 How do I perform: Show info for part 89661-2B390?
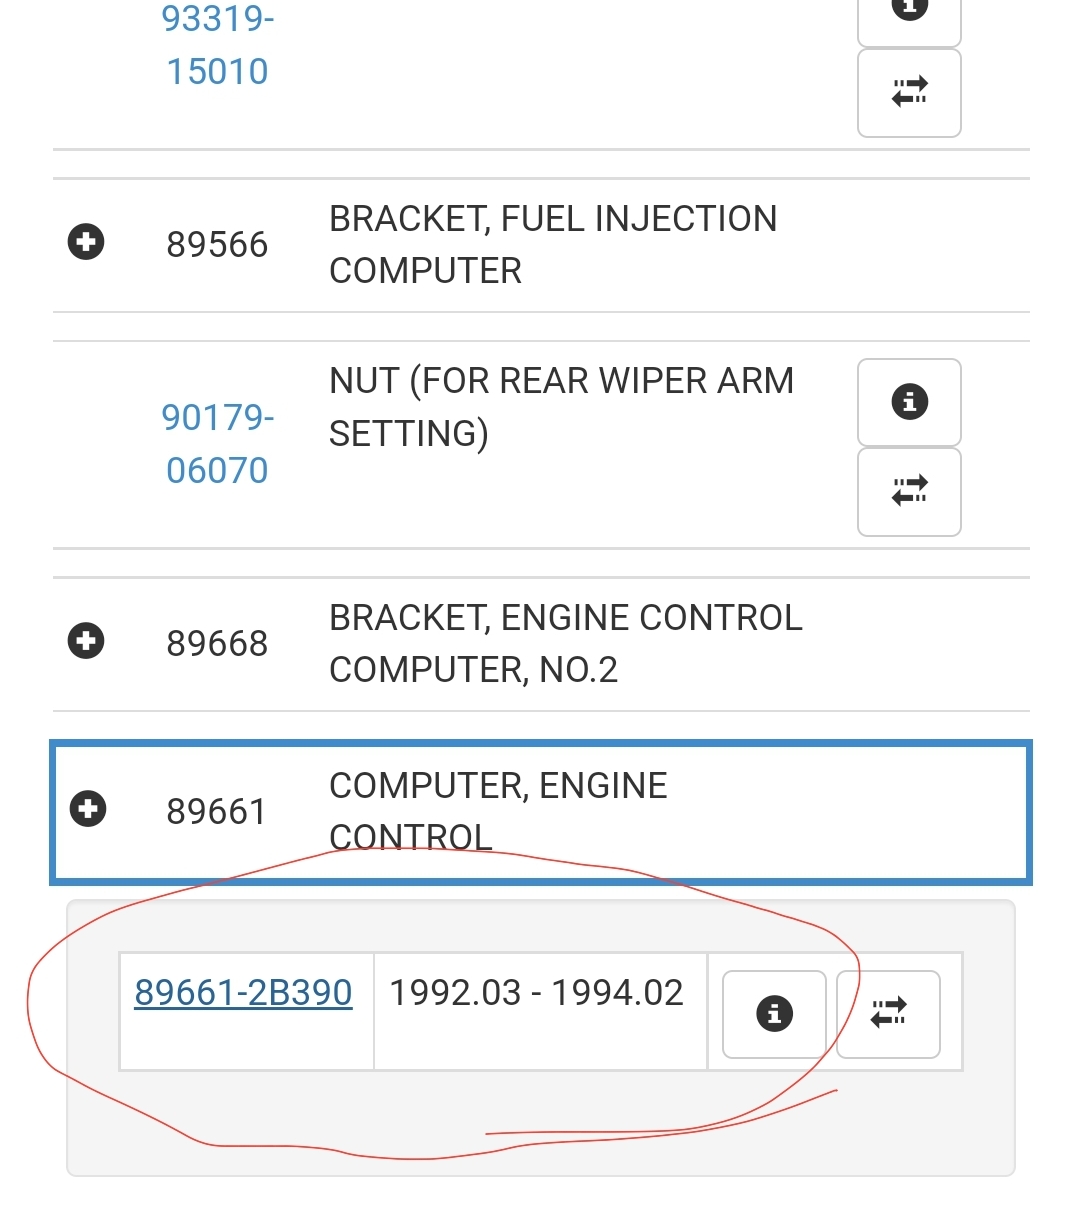[x=774, y=1013]
